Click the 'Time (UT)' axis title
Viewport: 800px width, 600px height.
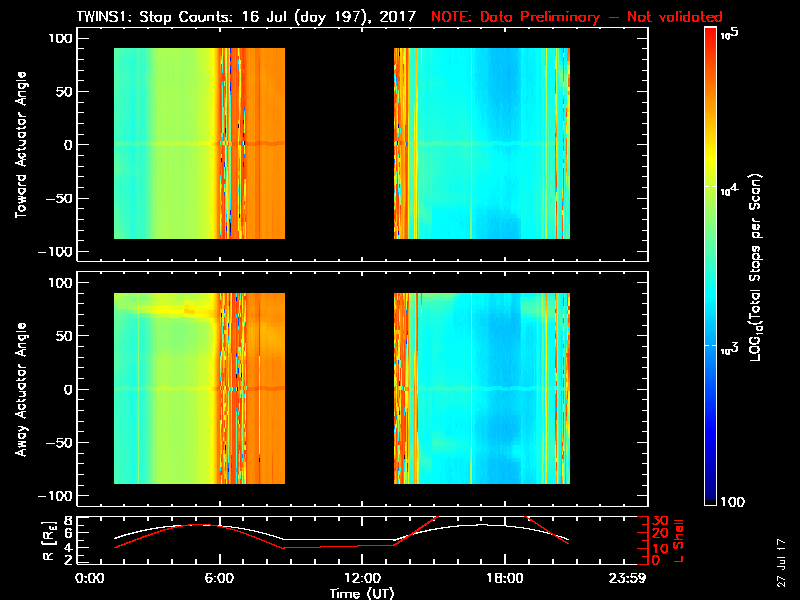362,593
